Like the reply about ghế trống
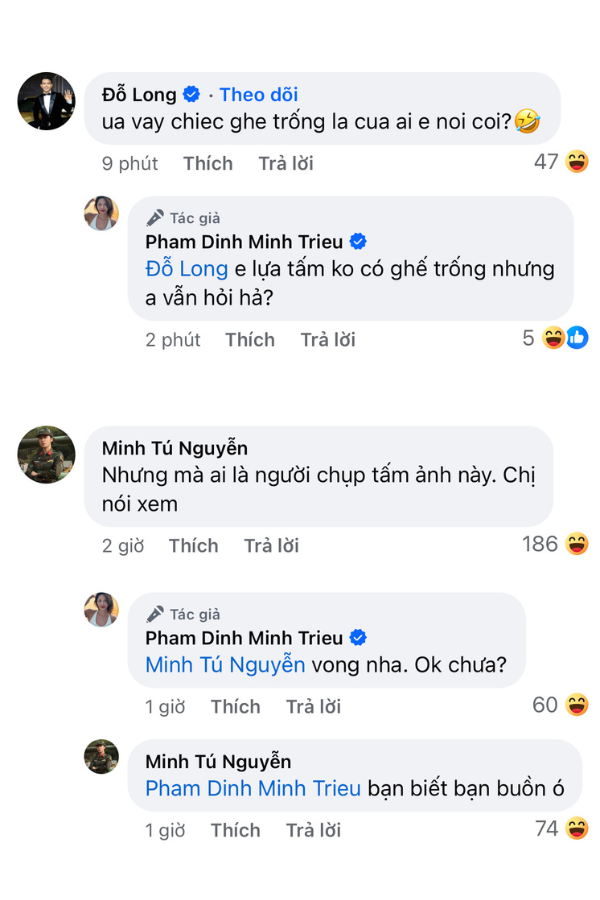 click(x=250, y=340)
